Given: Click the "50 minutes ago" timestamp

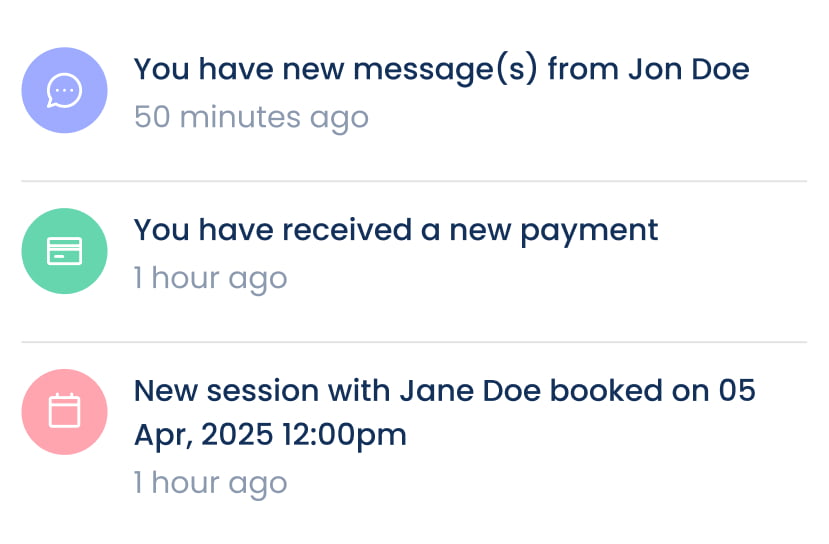Looking at the screenshot, I should (x=251, y=117).
